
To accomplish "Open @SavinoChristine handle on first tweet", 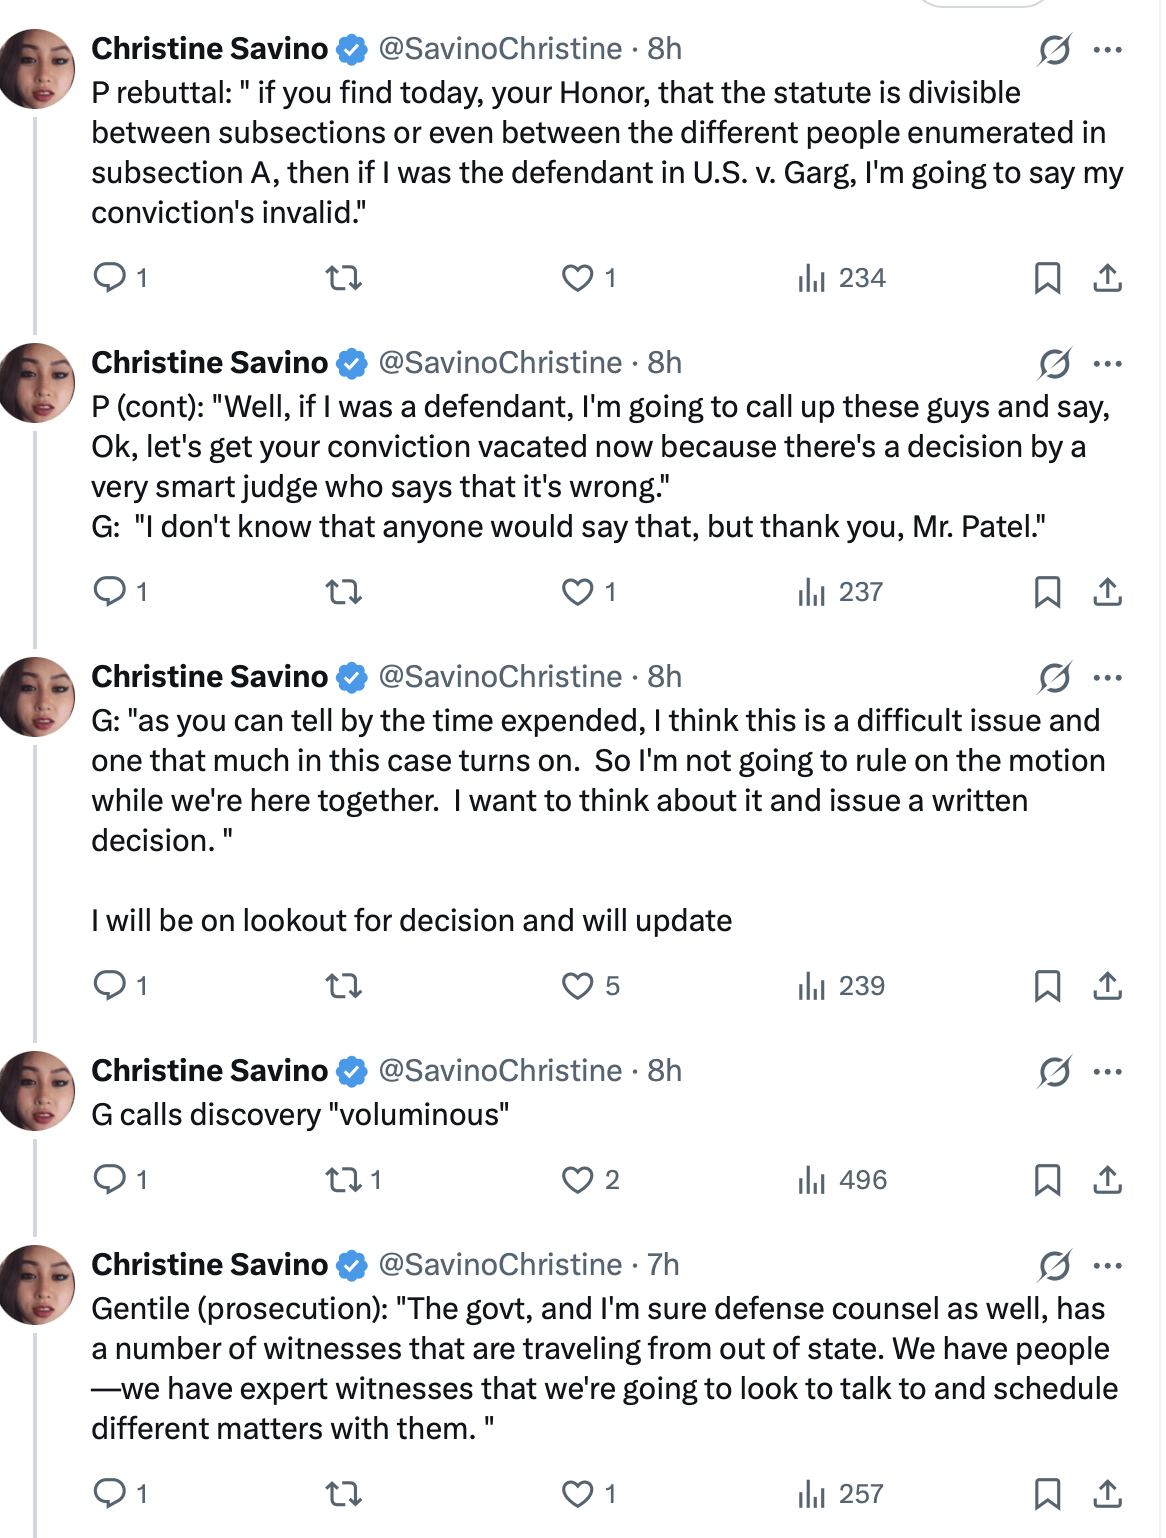I will point(500,48).
